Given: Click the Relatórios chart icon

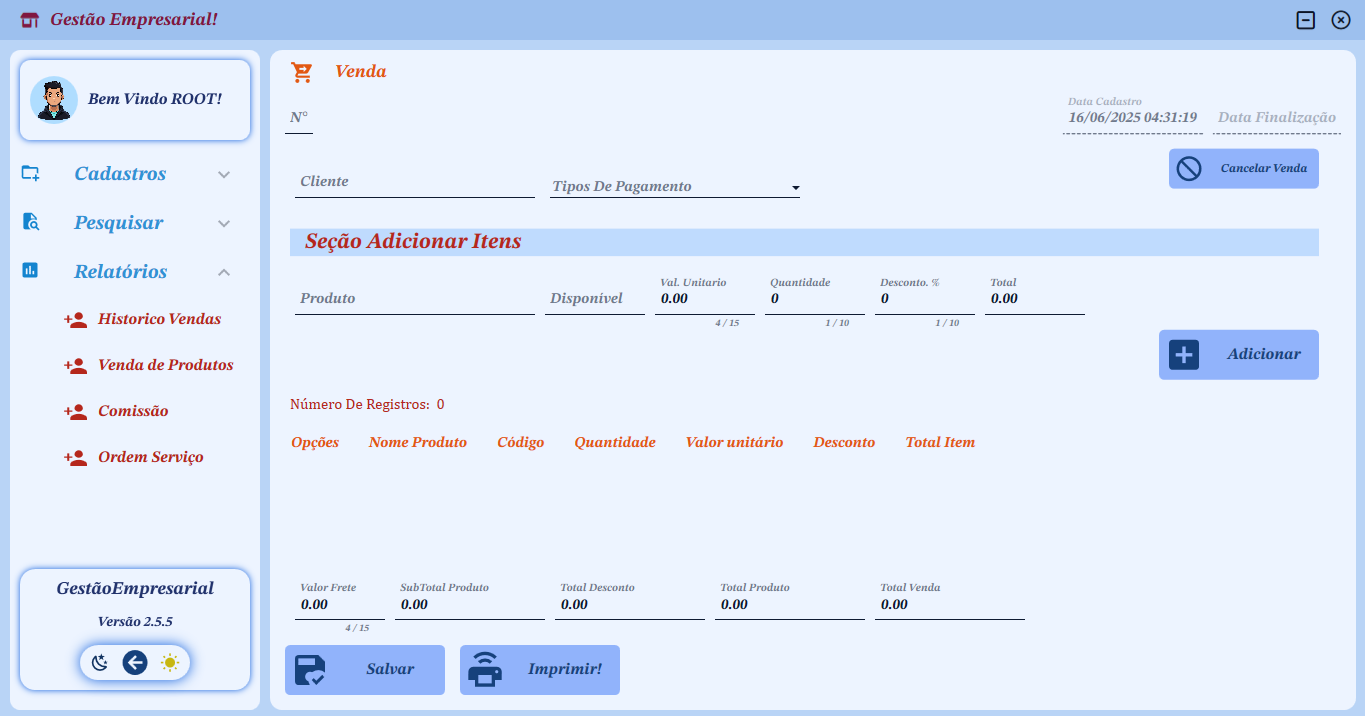Looking at the screenshot, I should pos(31,270).
